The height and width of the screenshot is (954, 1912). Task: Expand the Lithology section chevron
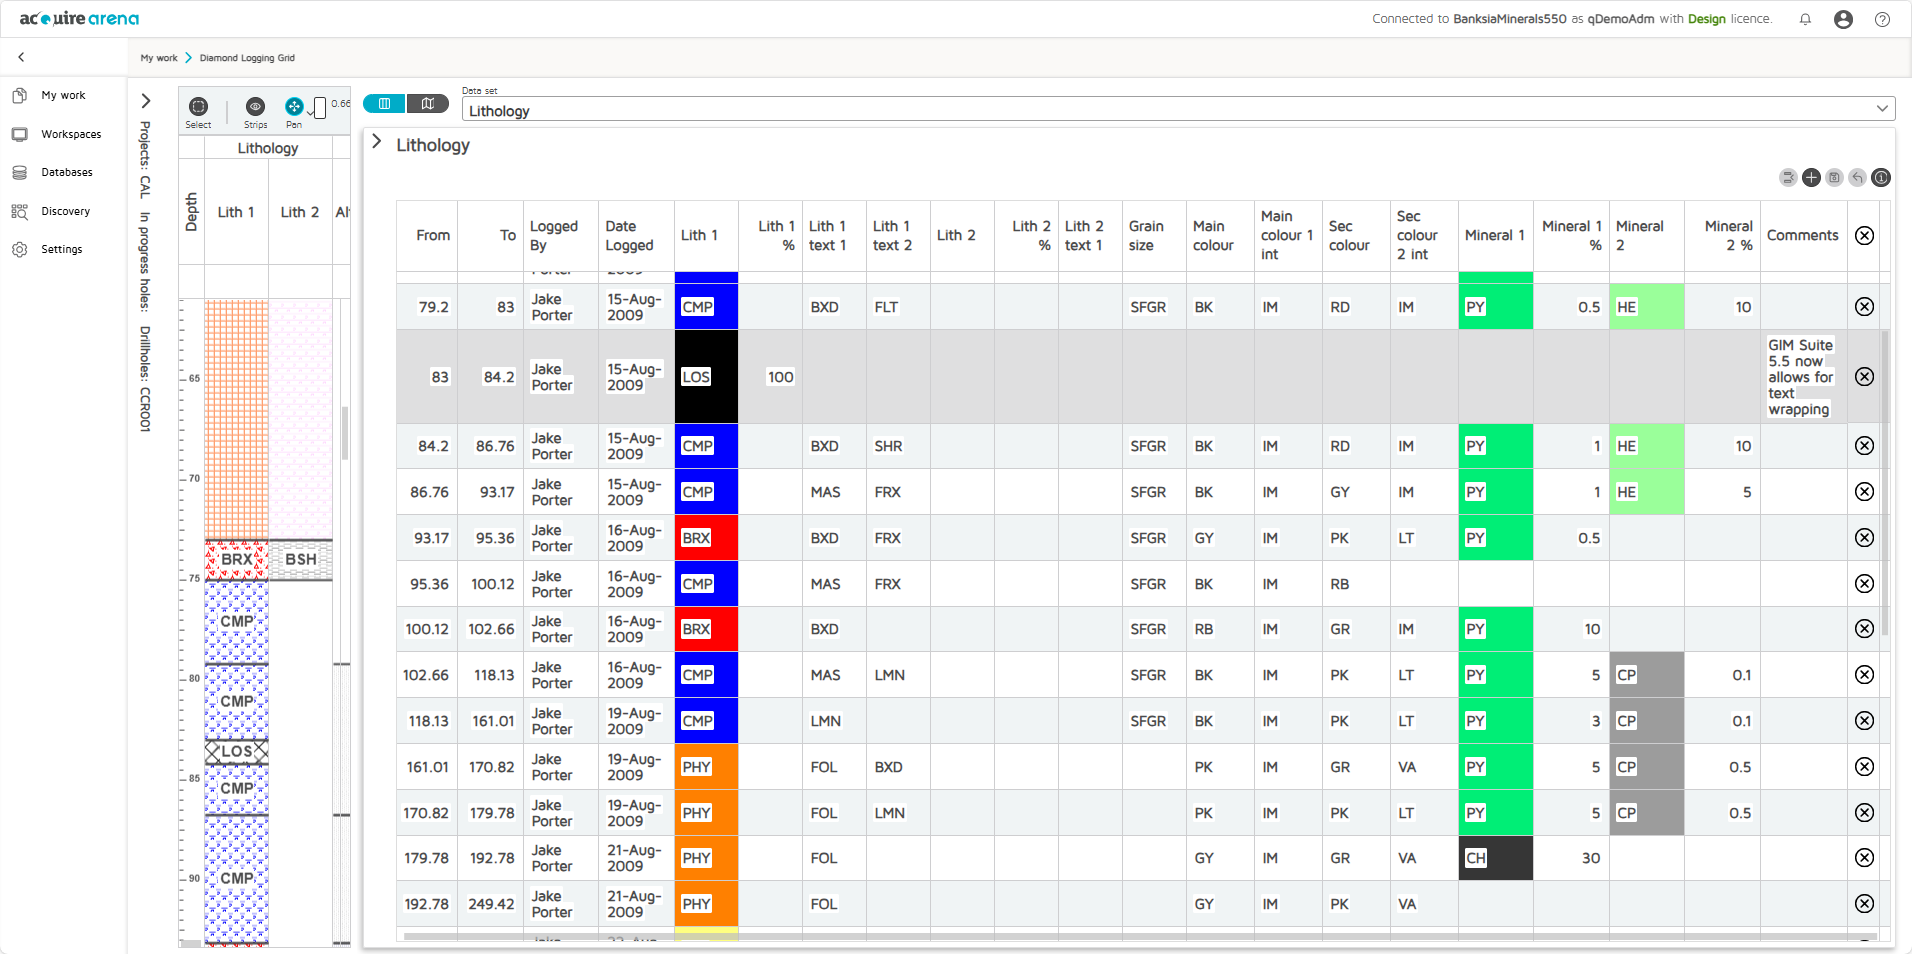377,142
